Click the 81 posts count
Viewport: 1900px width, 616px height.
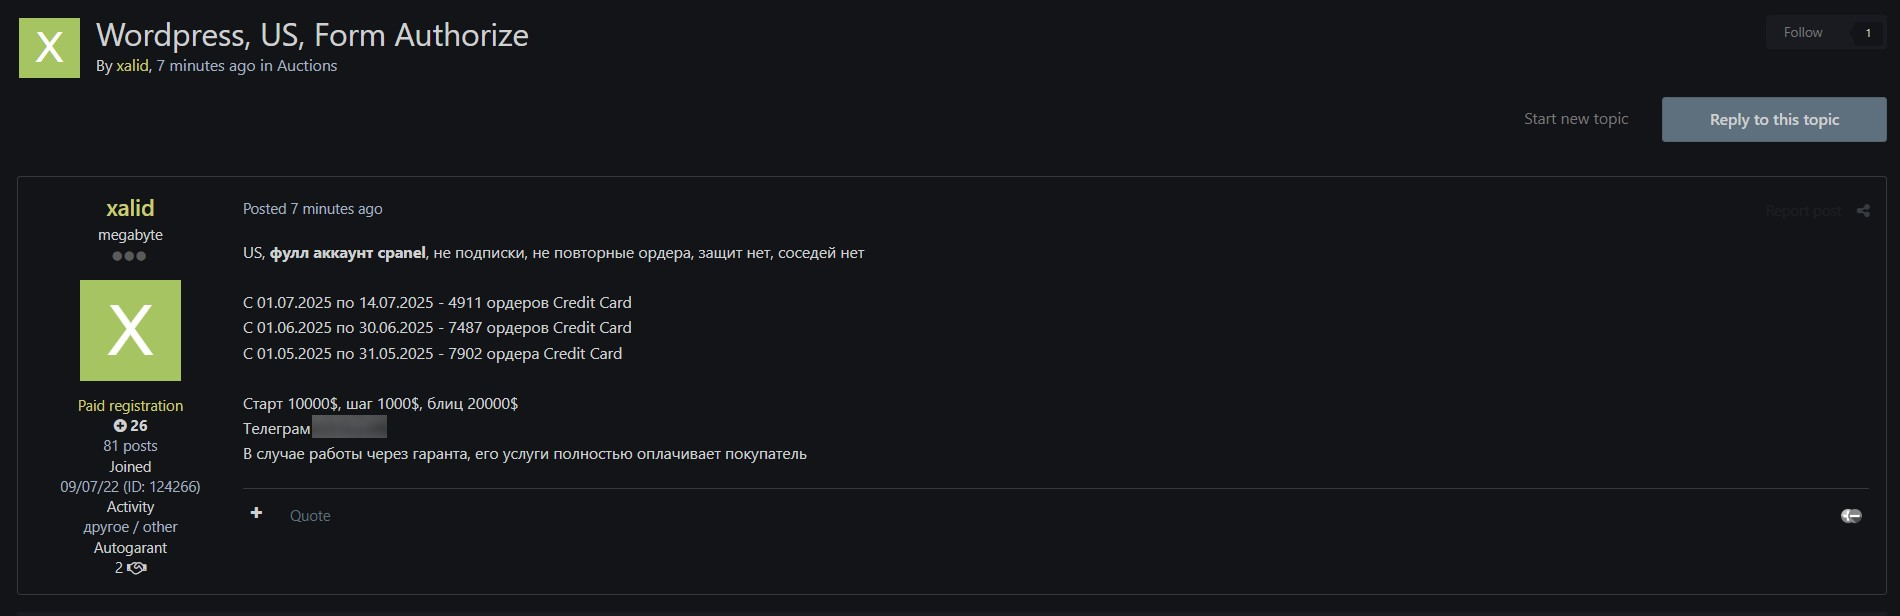[x=130, y=446]
